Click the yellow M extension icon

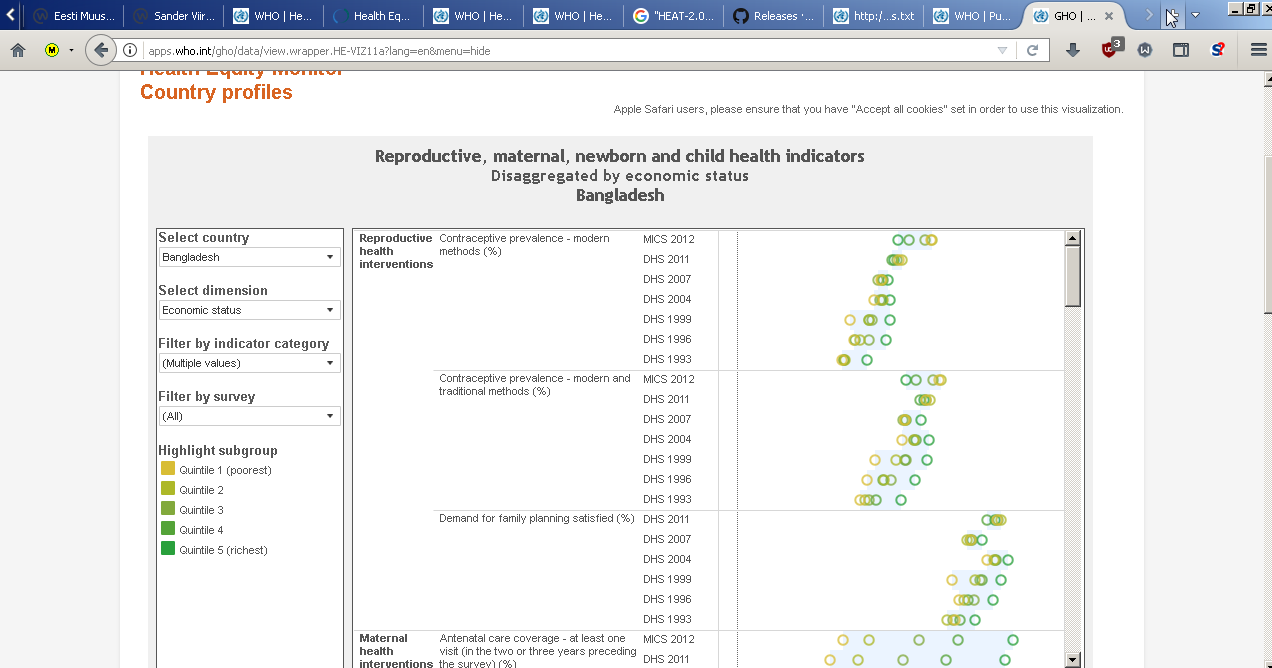pyautogui.click(x=52, y=50)
